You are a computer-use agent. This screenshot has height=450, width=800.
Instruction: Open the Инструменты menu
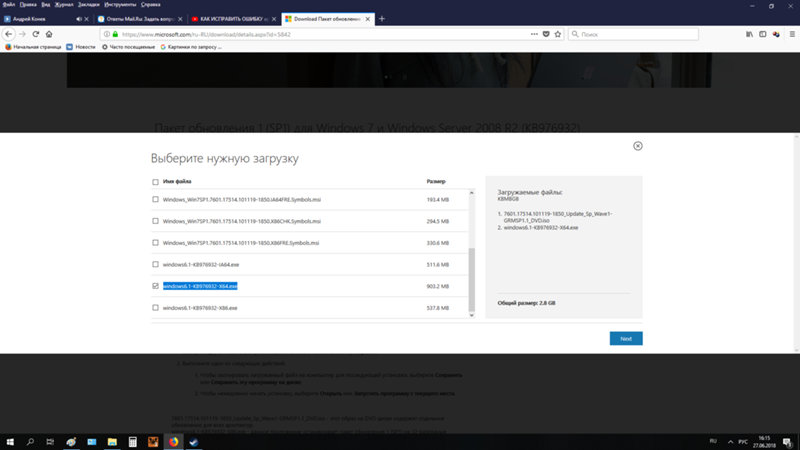tap(120, 5)
